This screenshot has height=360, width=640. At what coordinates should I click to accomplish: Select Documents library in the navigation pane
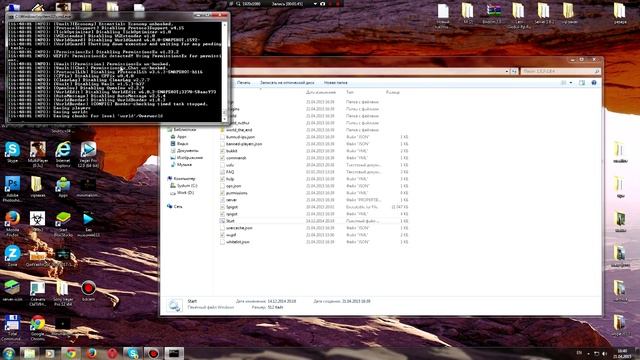click(184, 151)
